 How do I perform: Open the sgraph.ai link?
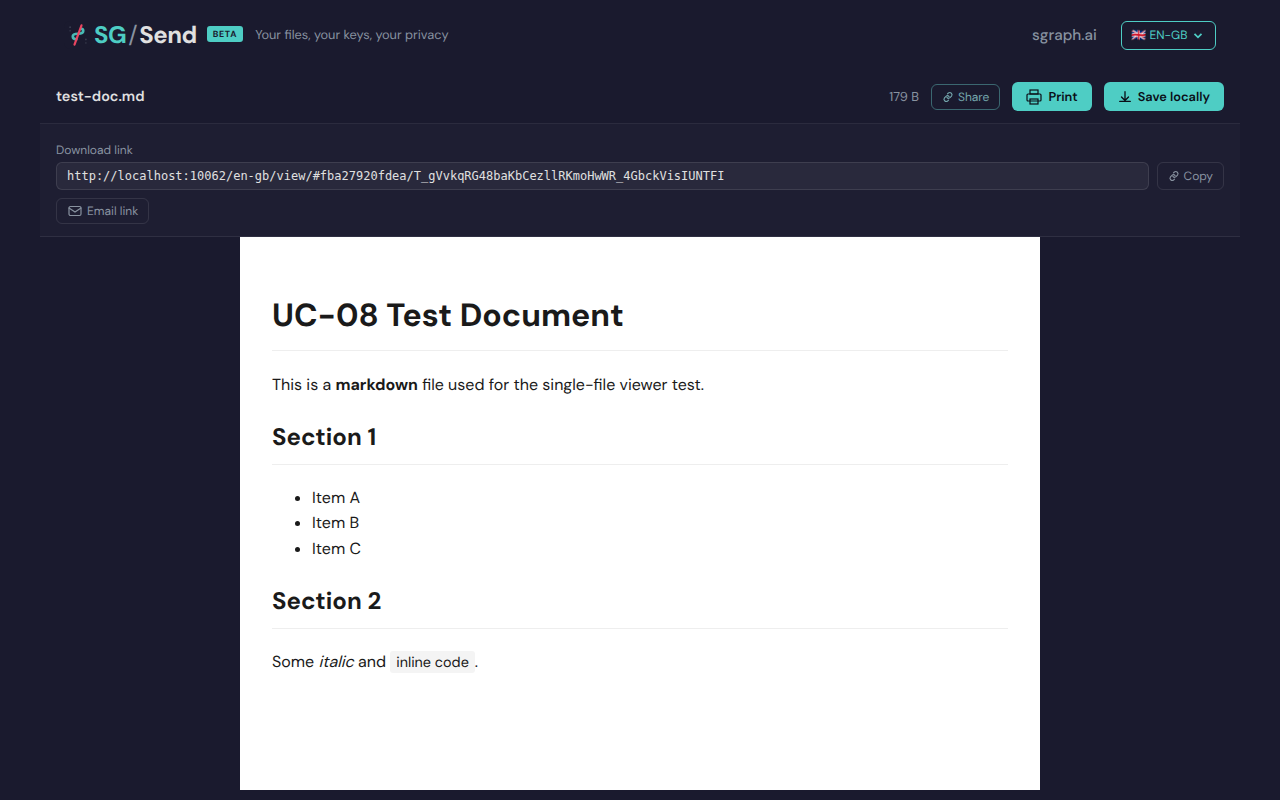pos(1064,35)
